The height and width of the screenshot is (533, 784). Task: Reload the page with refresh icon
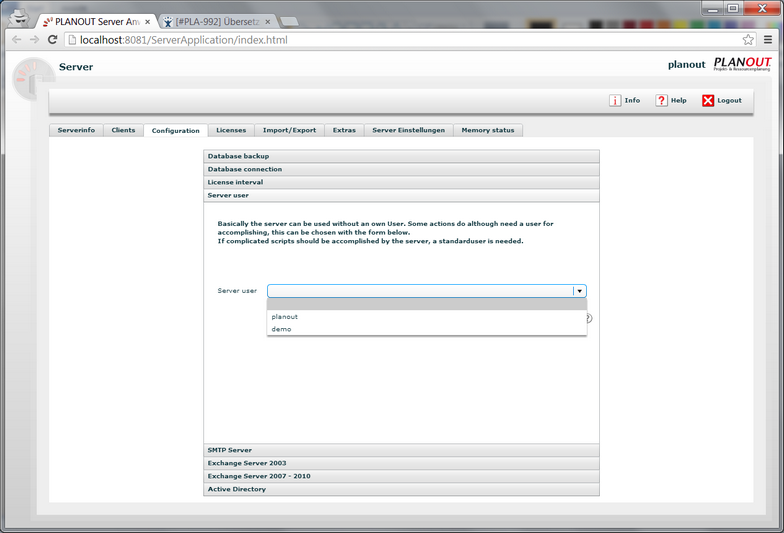click(52, 40)
